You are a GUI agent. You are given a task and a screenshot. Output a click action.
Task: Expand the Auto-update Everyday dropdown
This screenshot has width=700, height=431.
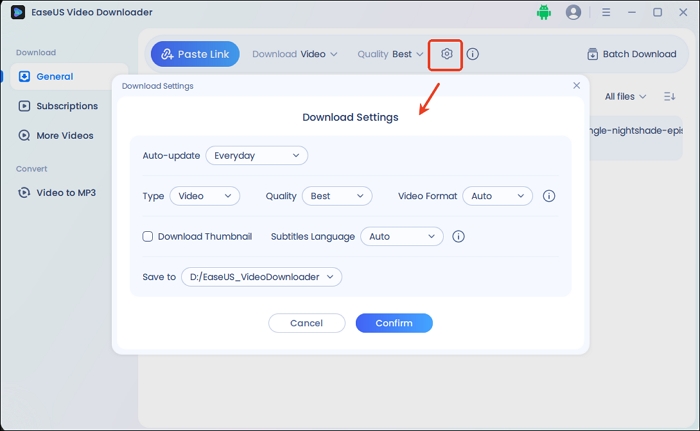click(x=256, y=156)
